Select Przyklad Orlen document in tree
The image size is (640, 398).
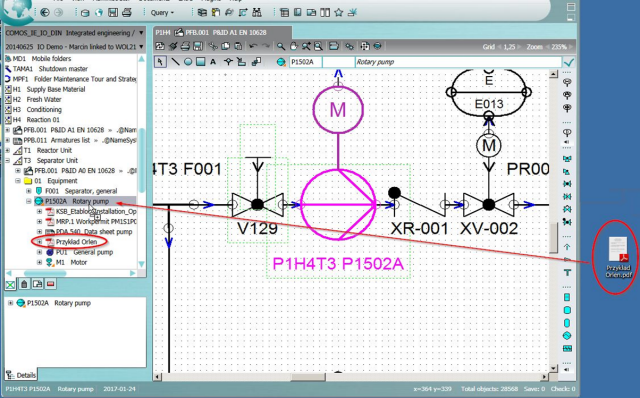(x=76, y=242)
